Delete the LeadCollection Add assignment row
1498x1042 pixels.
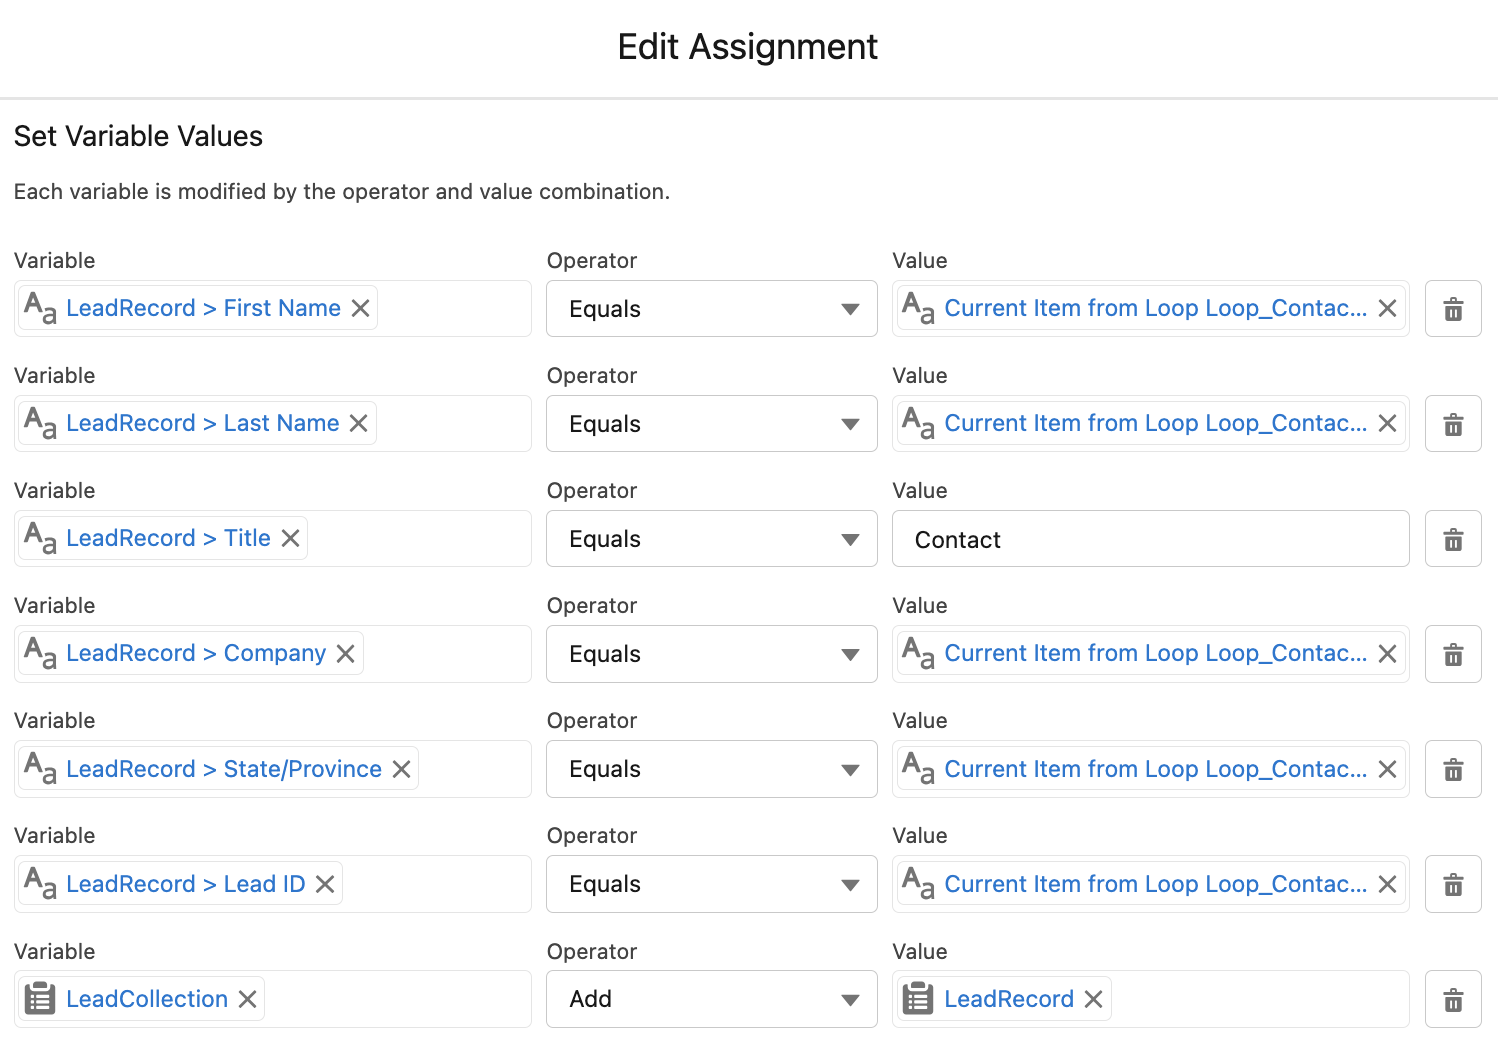1453,998
